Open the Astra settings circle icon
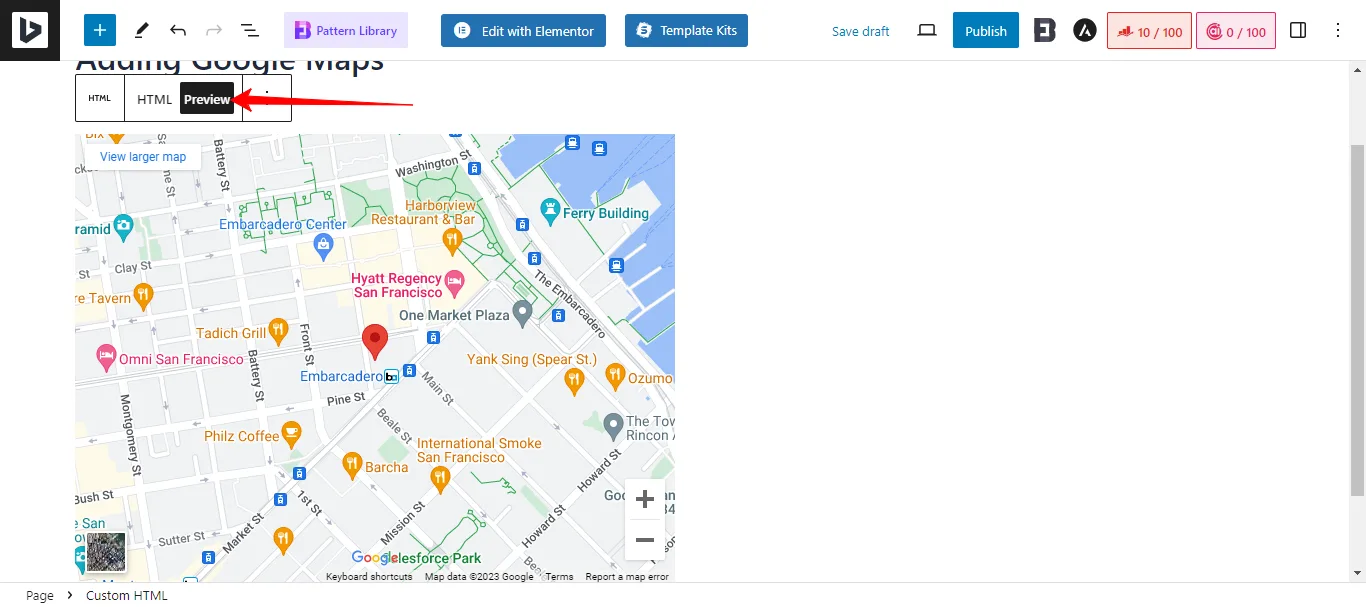The image size is (1366, 607). point(1085,31)
